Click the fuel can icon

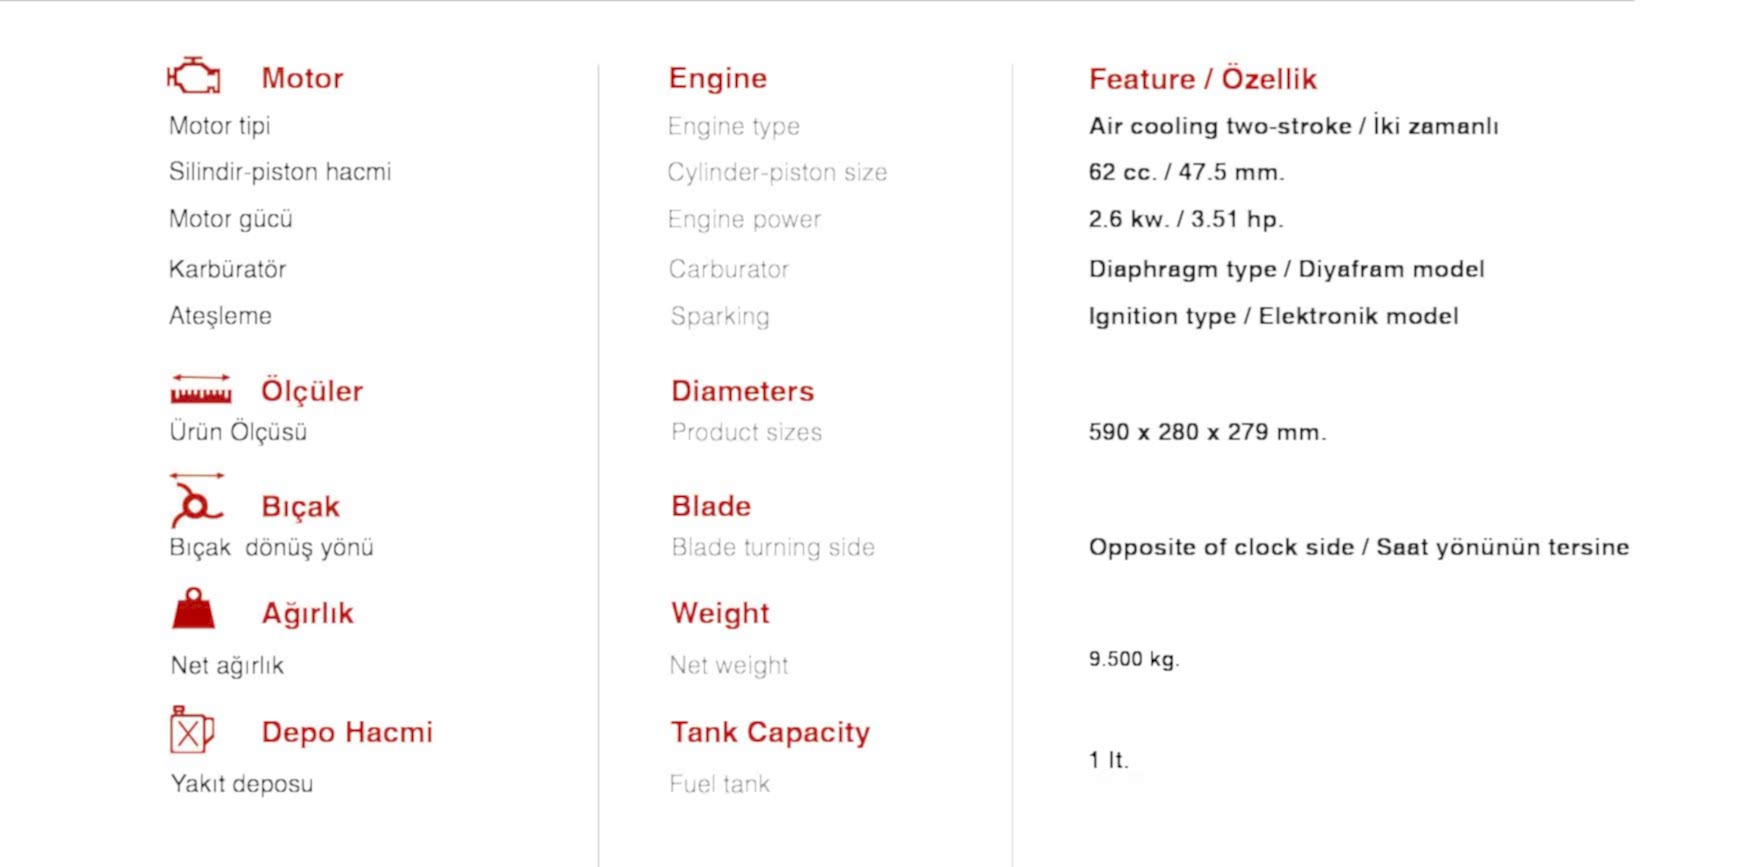click(x=191, y=729)
